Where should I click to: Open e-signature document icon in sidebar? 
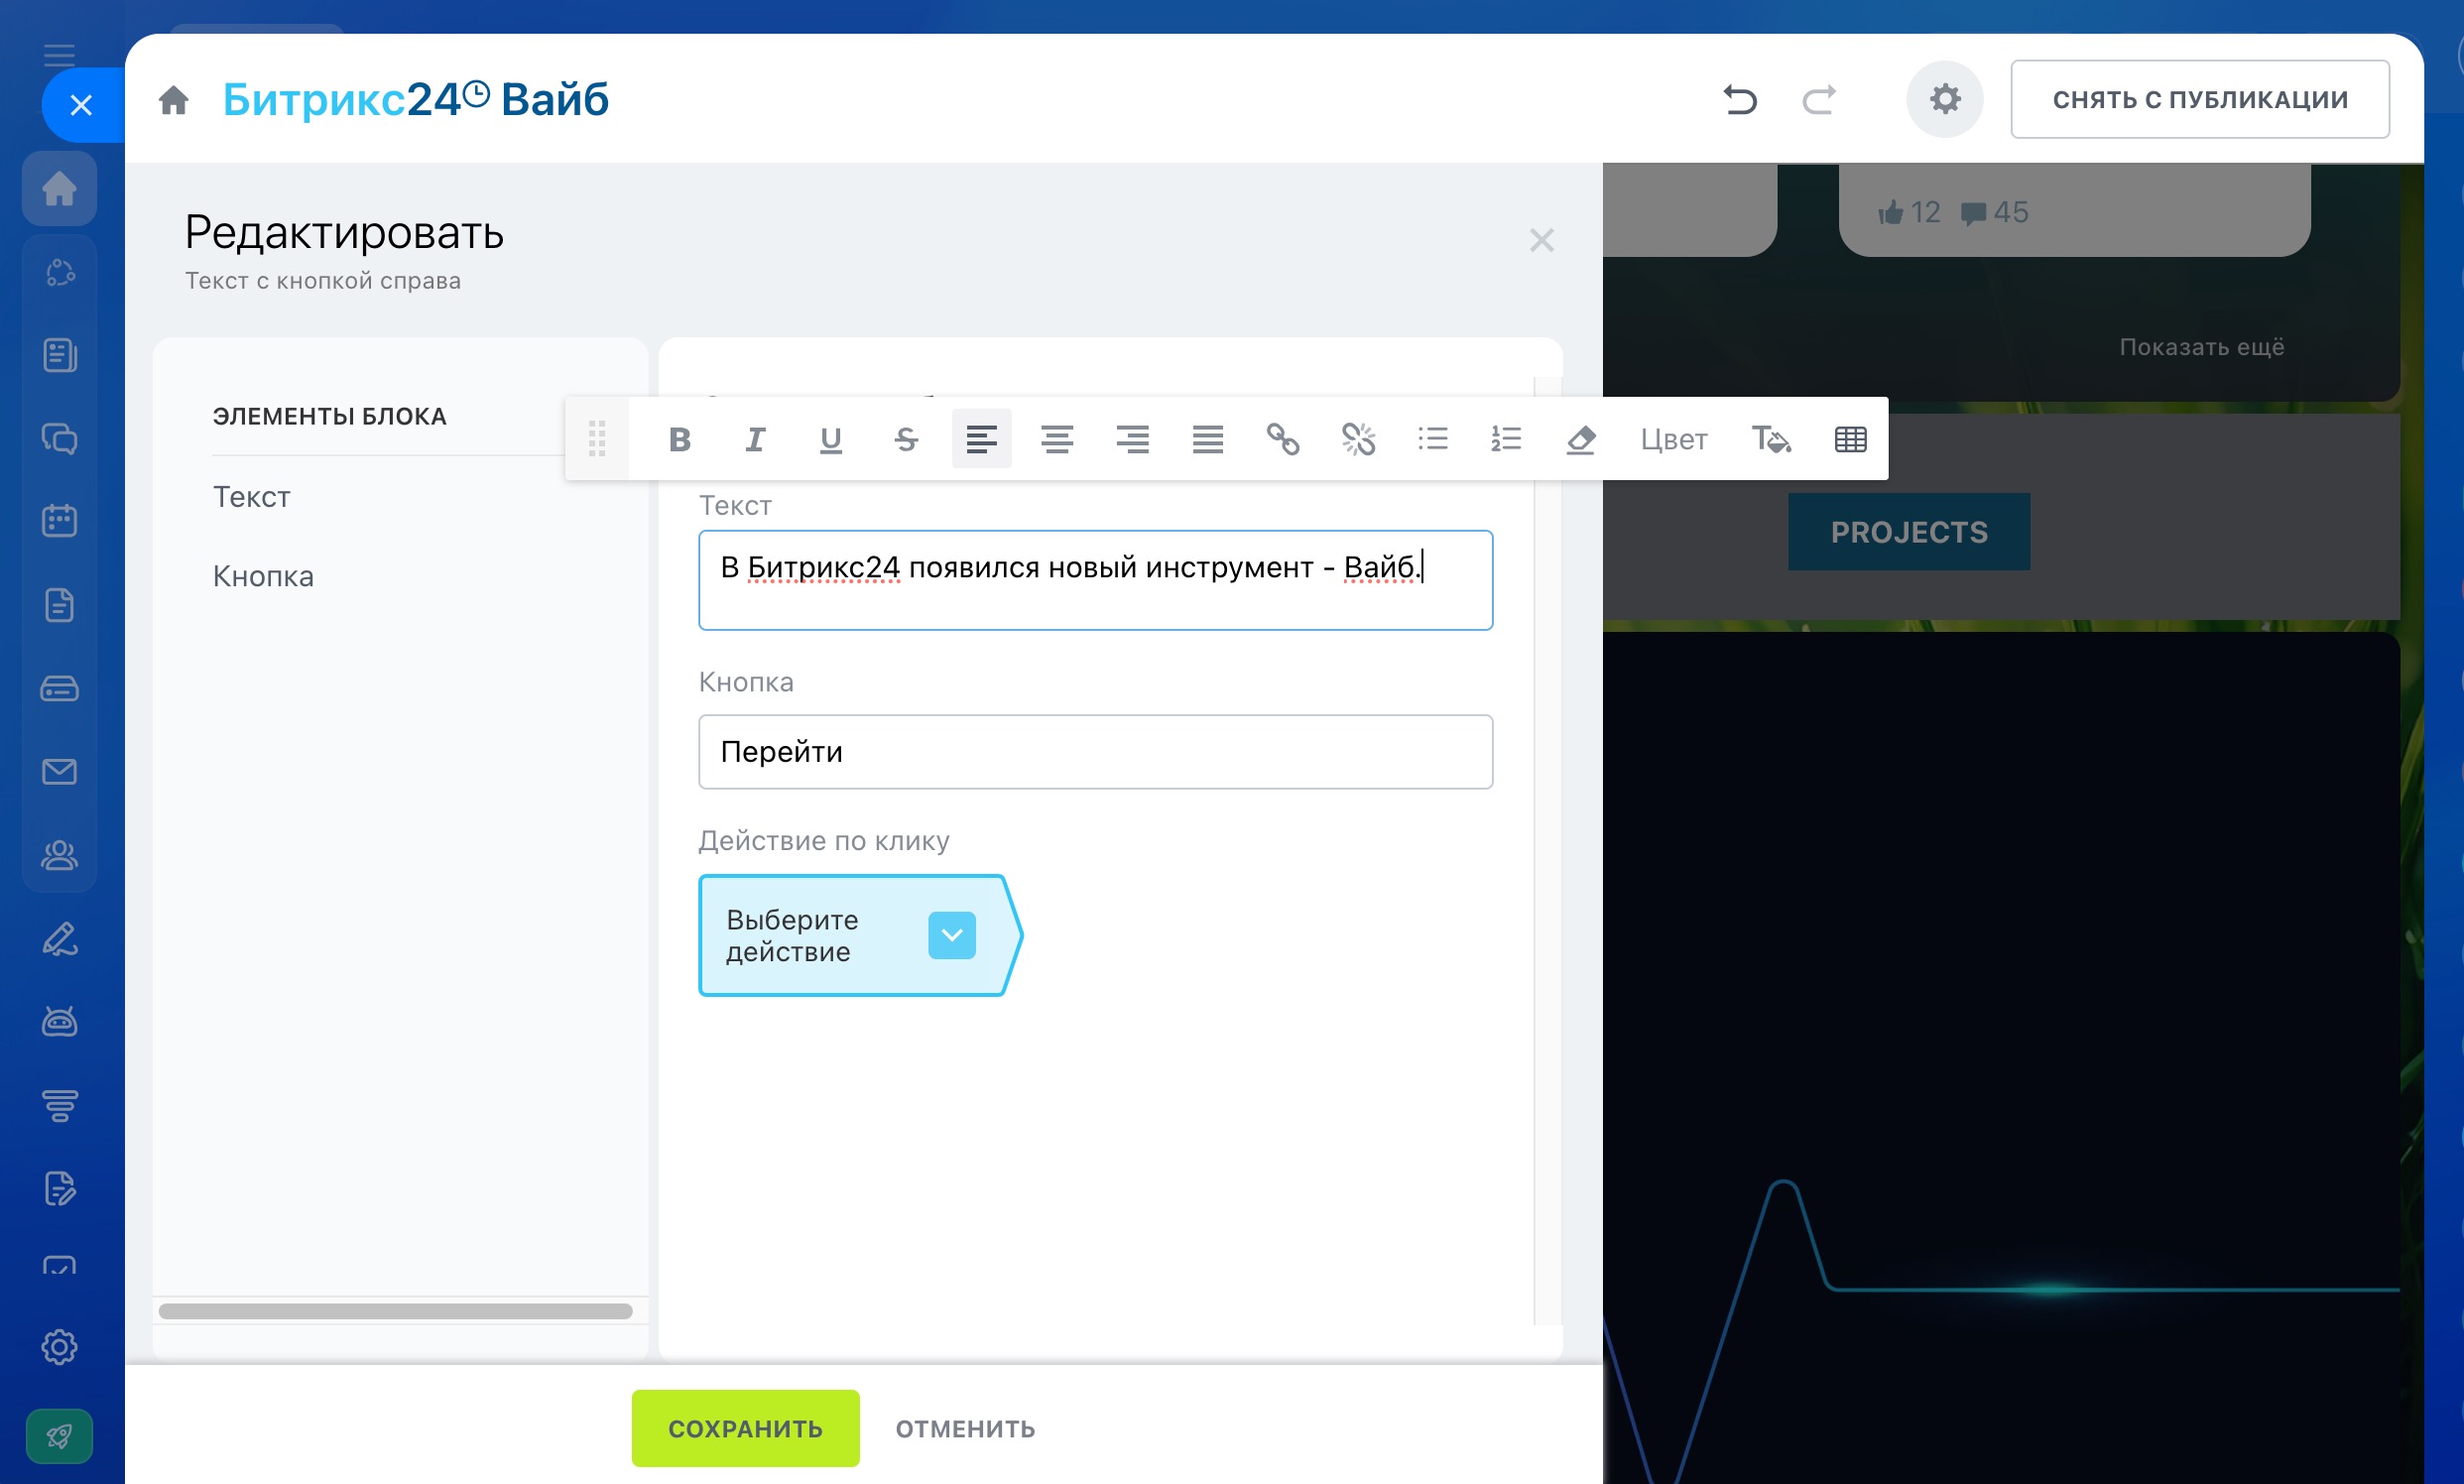click(60, 1188)
